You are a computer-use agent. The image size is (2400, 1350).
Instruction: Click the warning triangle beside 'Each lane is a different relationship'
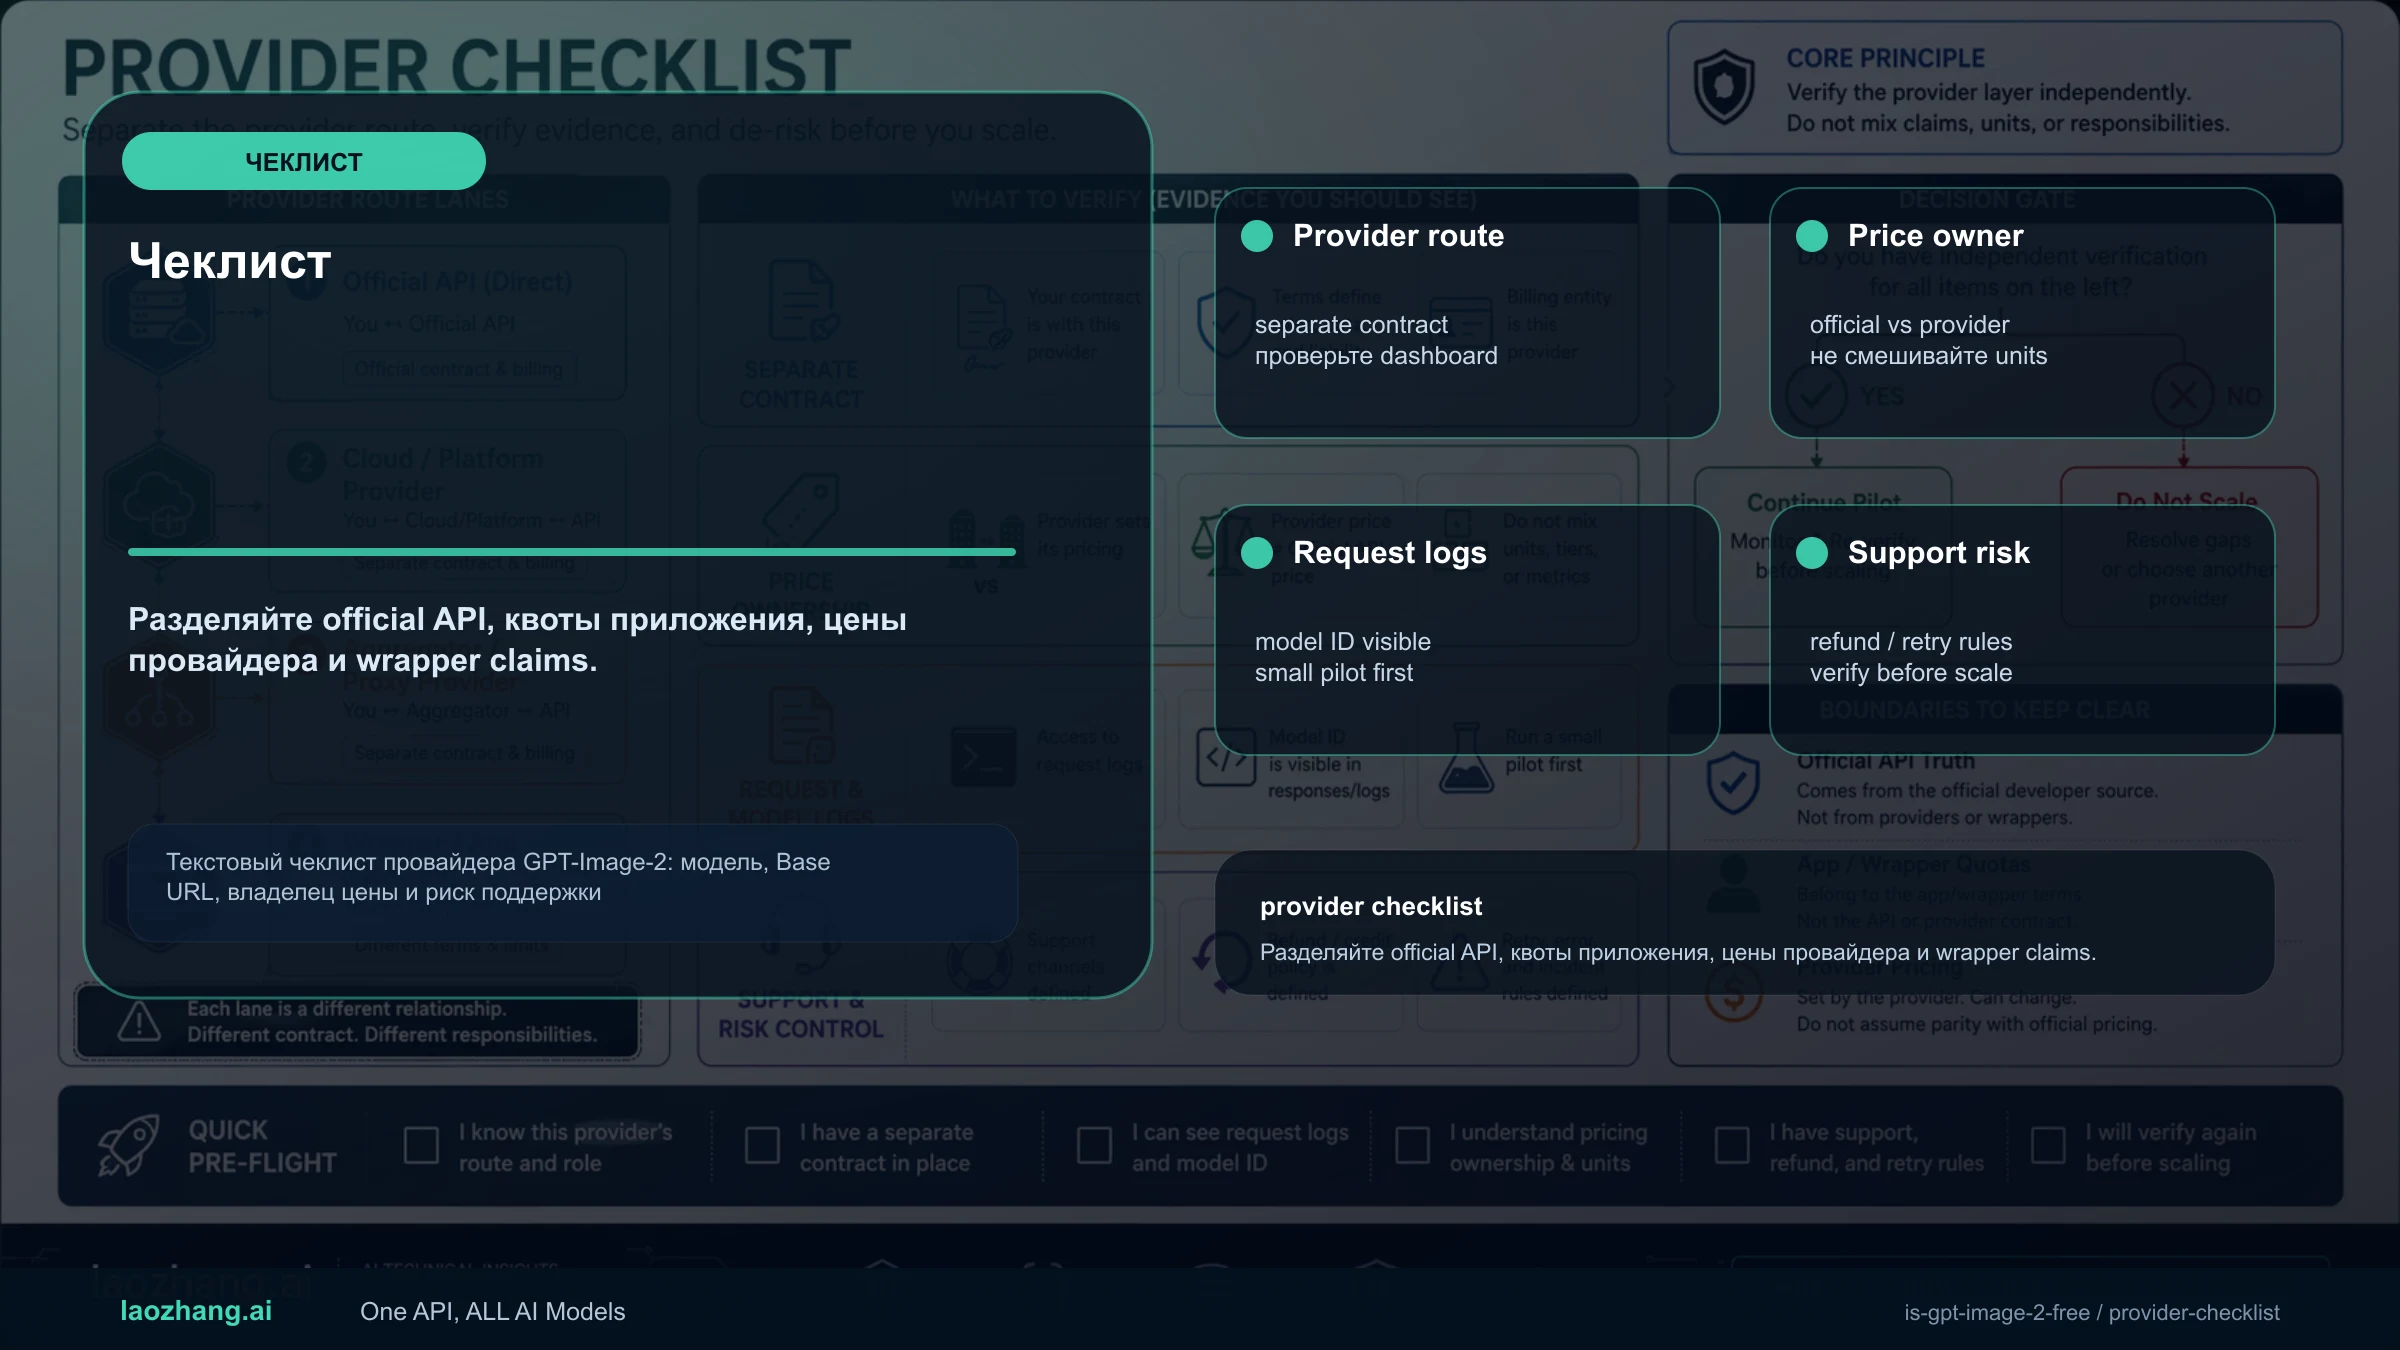139,1021
